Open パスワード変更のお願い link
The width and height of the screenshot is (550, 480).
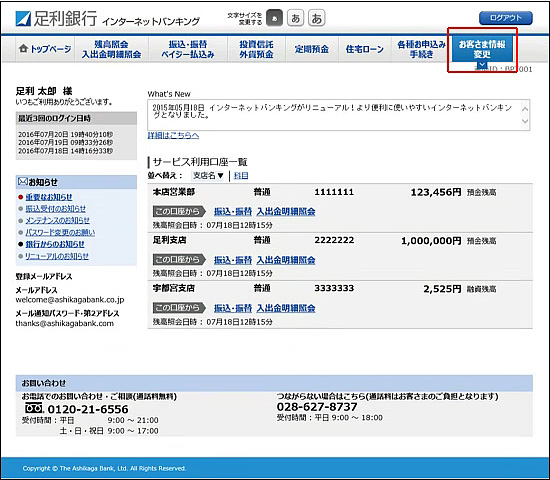tap(60, 232)
